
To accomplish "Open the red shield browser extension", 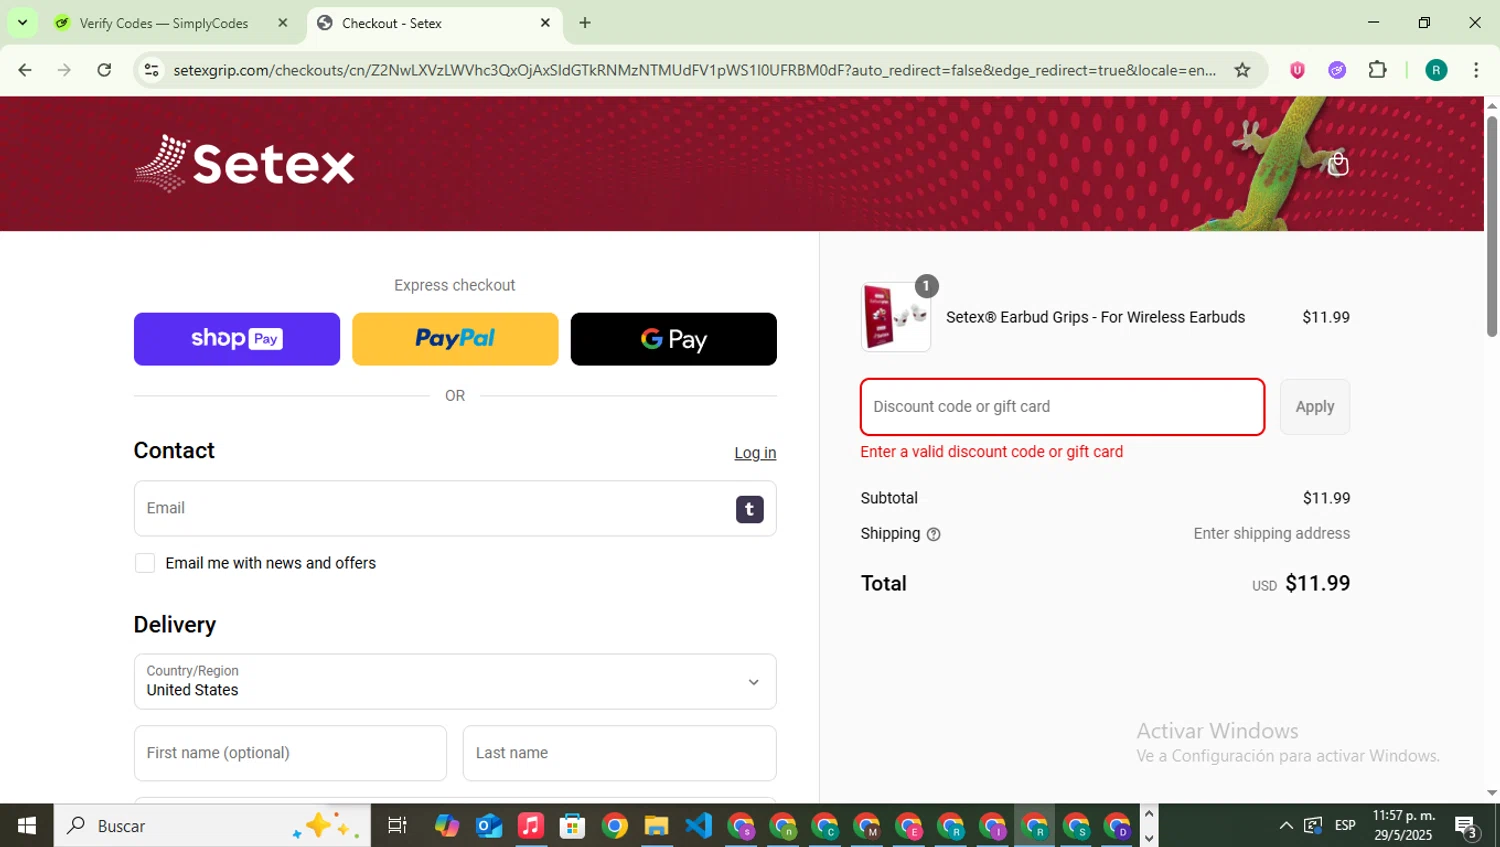I will point(1297,70).
